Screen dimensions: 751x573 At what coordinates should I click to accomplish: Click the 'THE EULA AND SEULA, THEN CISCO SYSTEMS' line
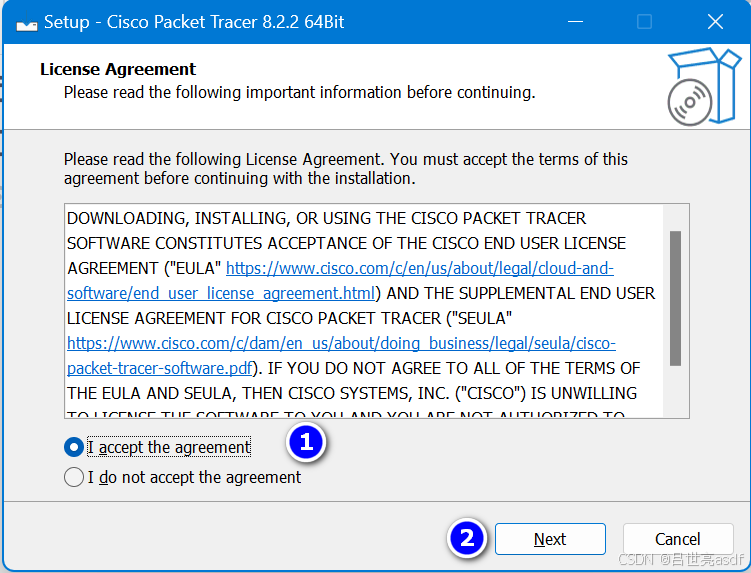click(x=352, y=393)
